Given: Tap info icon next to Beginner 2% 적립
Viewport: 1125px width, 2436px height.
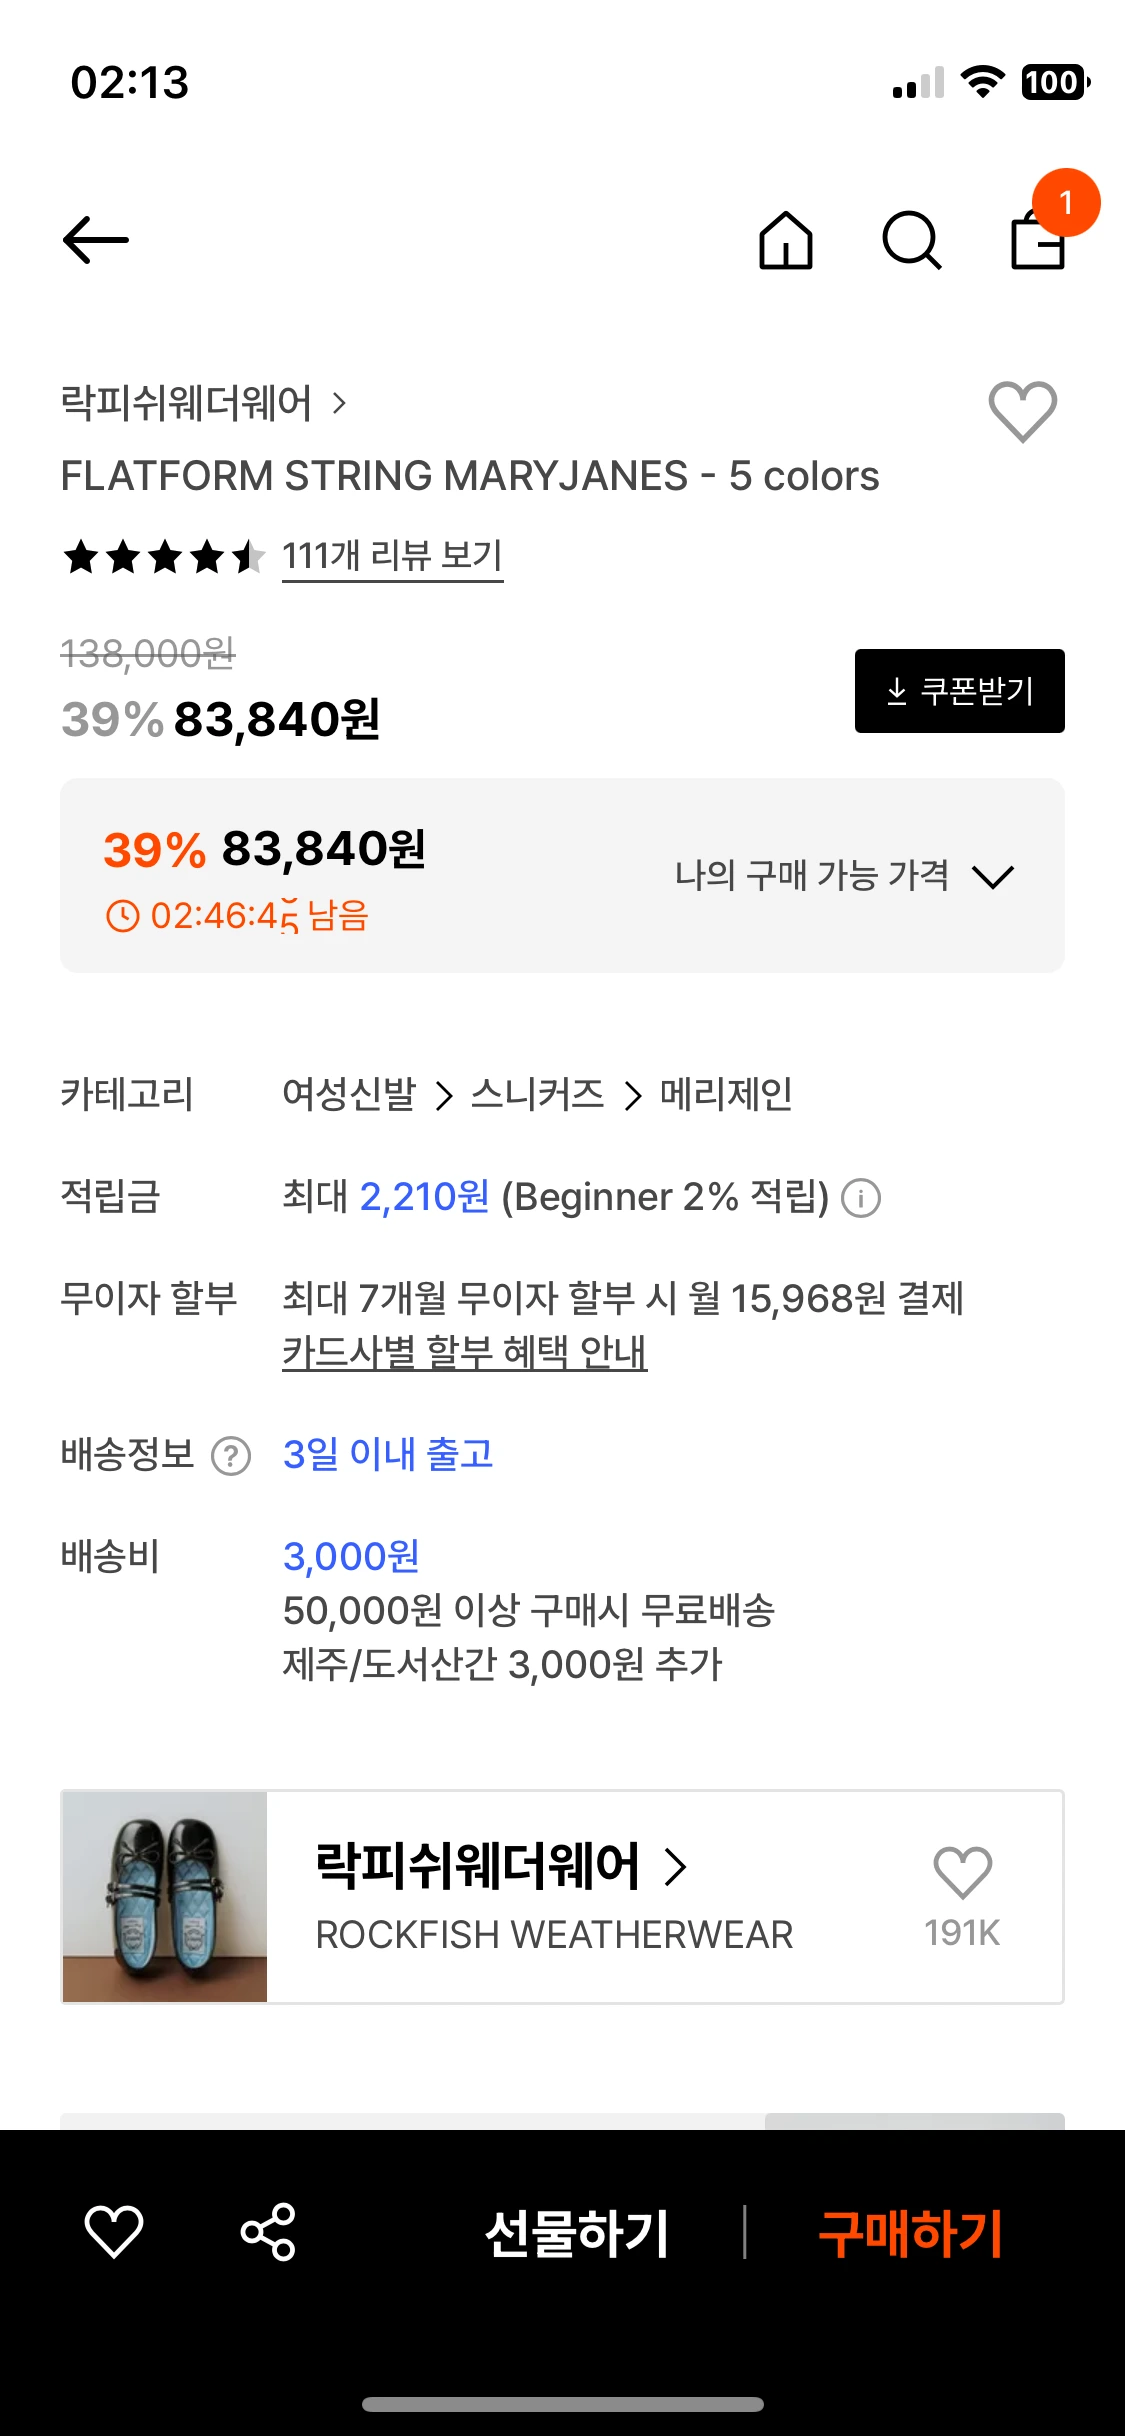Looking at the screenshot, I should pyautogui.click(x=861, y=1198).
